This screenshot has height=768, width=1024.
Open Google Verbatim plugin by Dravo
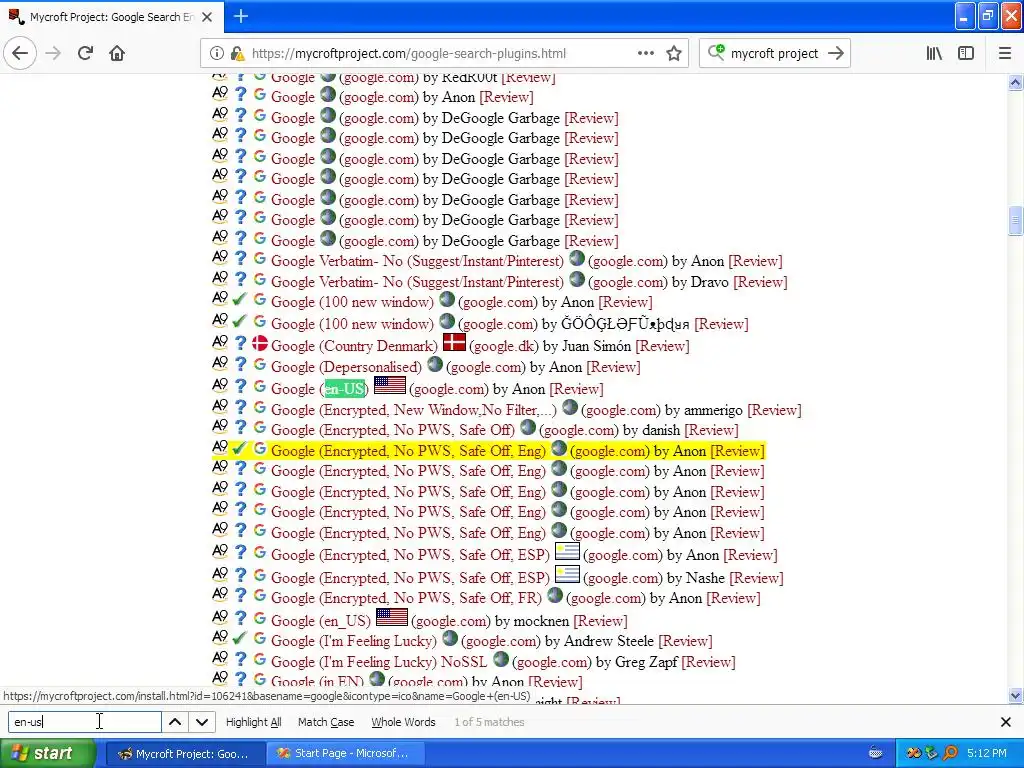pos(417,282)
